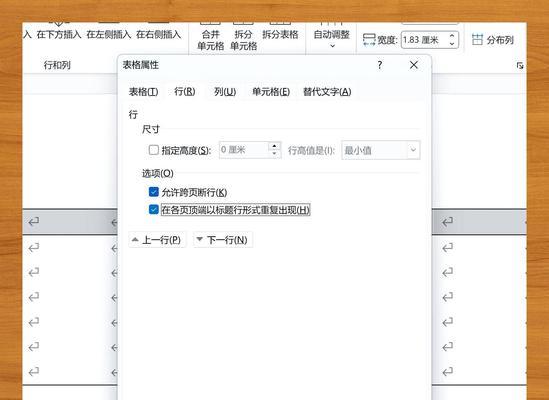Switch to the 表格(T) tab

144,92
